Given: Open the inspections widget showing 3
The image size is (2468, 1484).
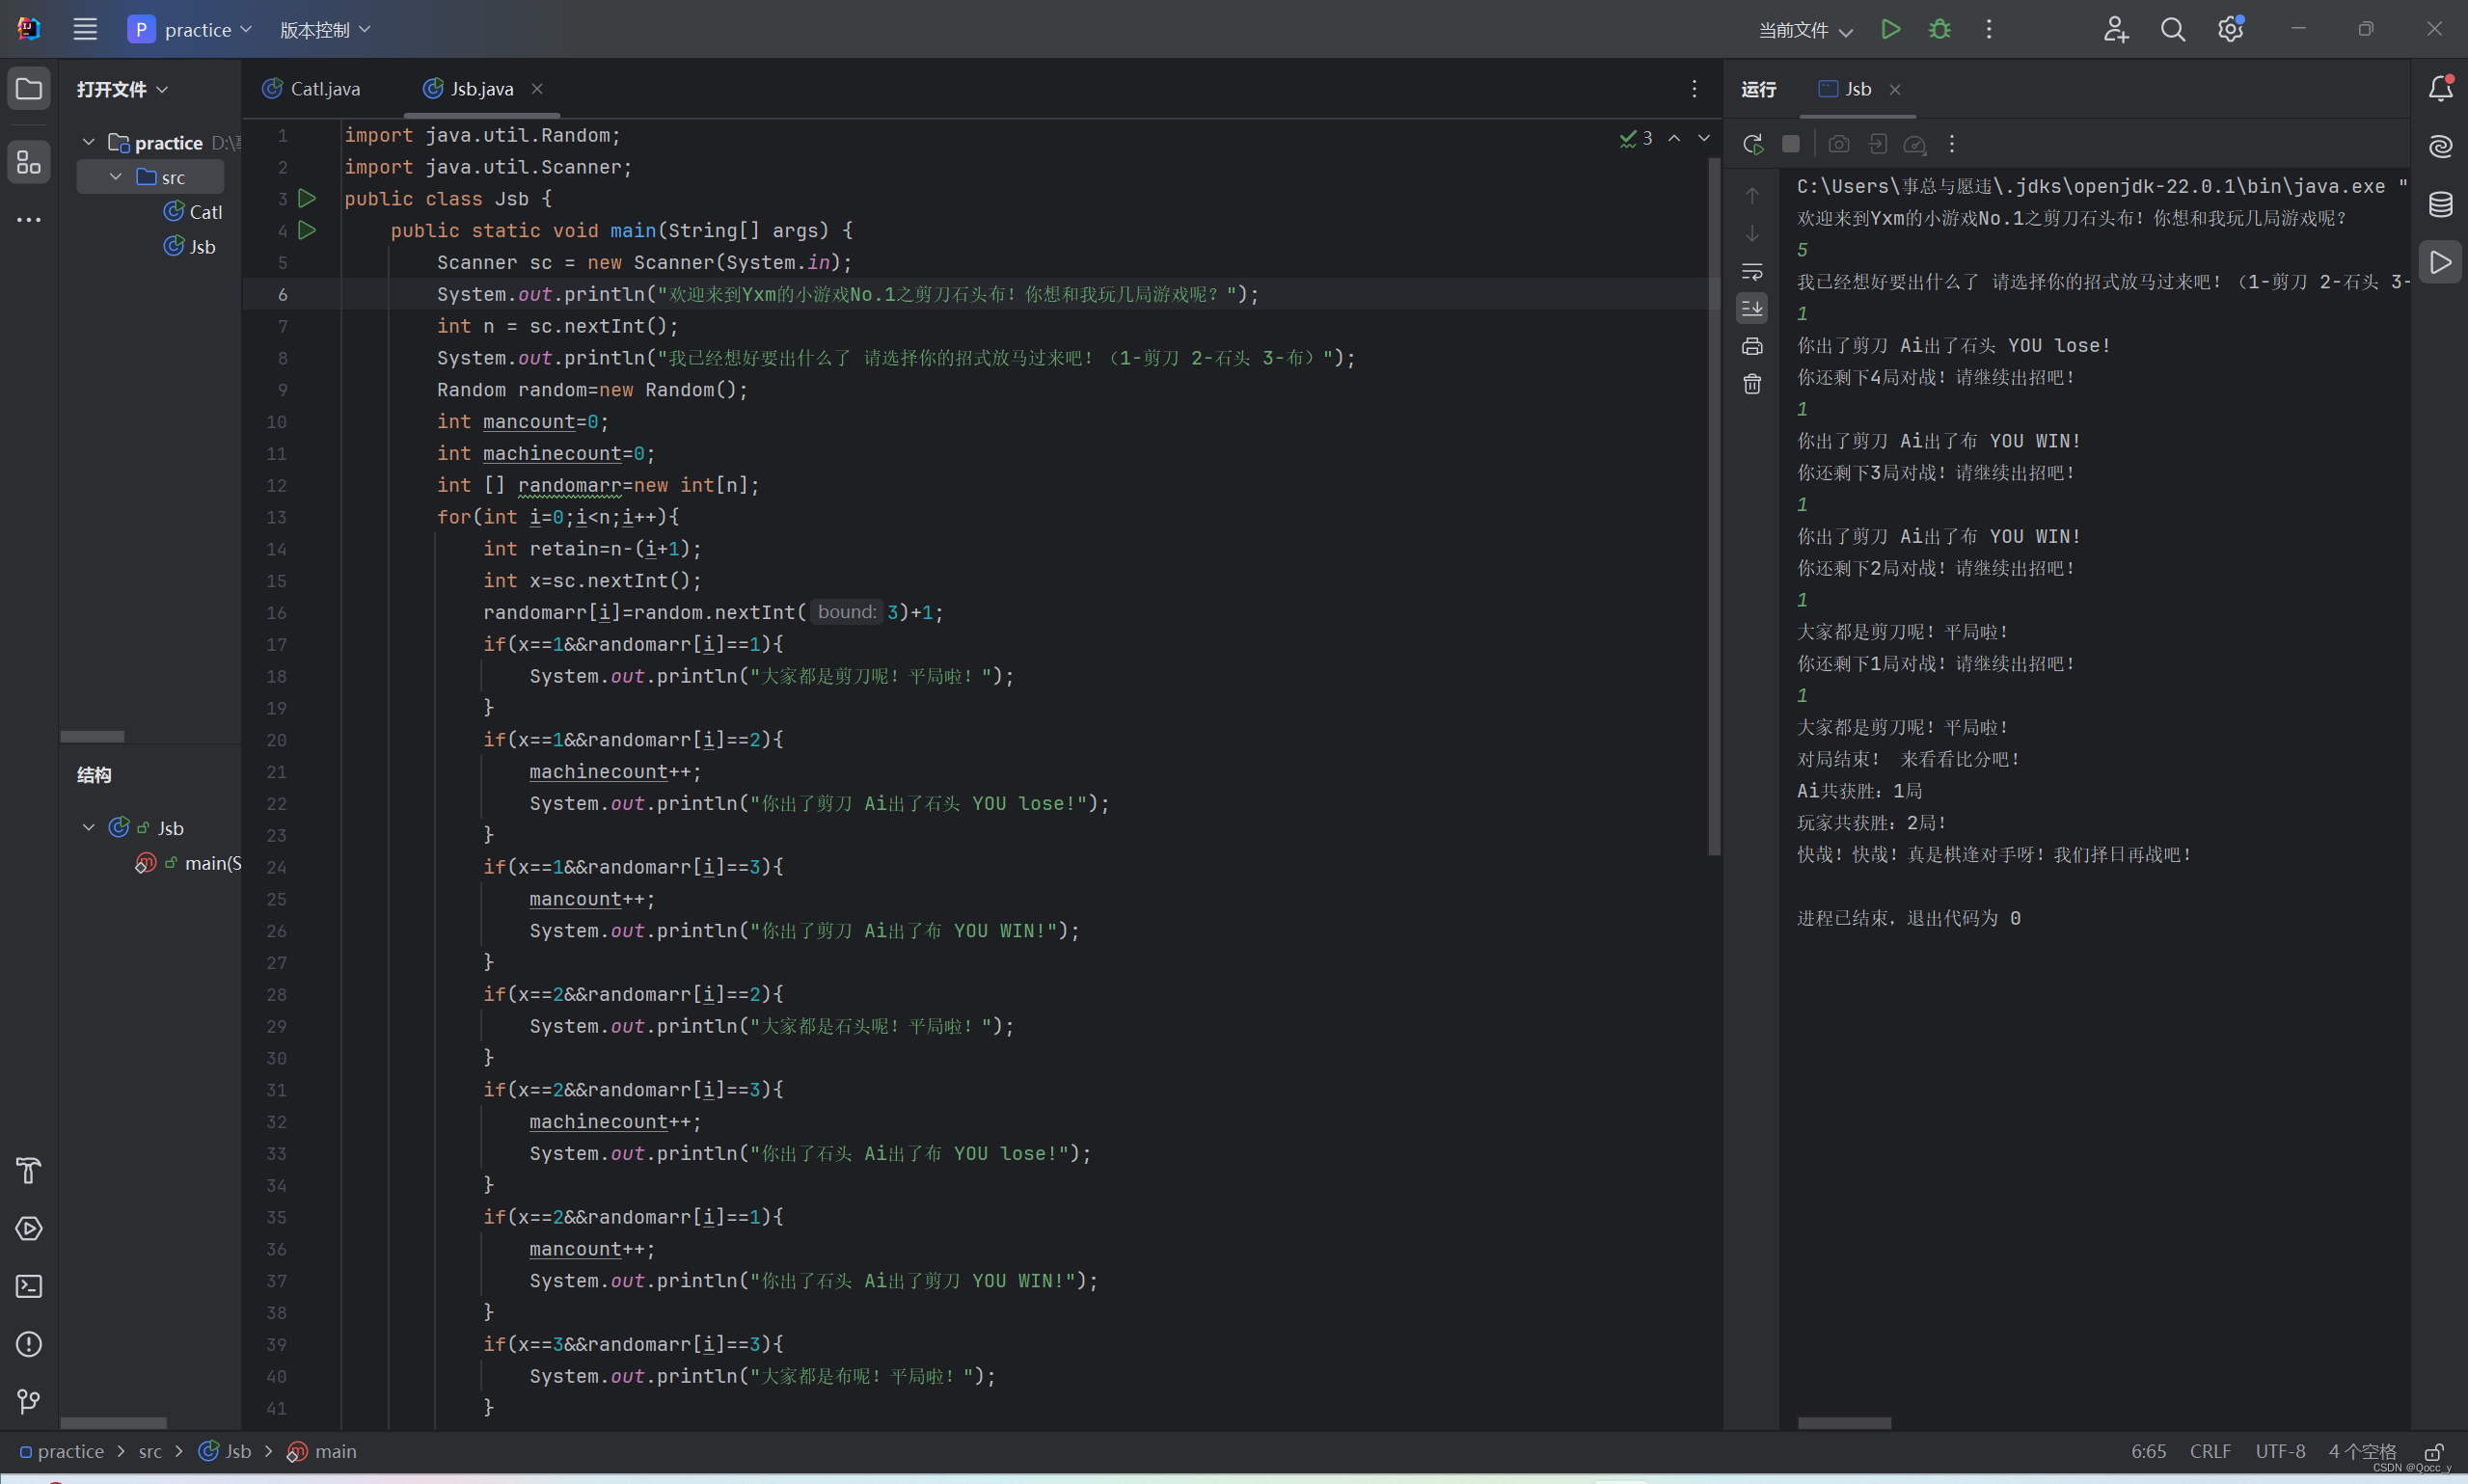Looking at the screenshot, I should [1636, 138].
